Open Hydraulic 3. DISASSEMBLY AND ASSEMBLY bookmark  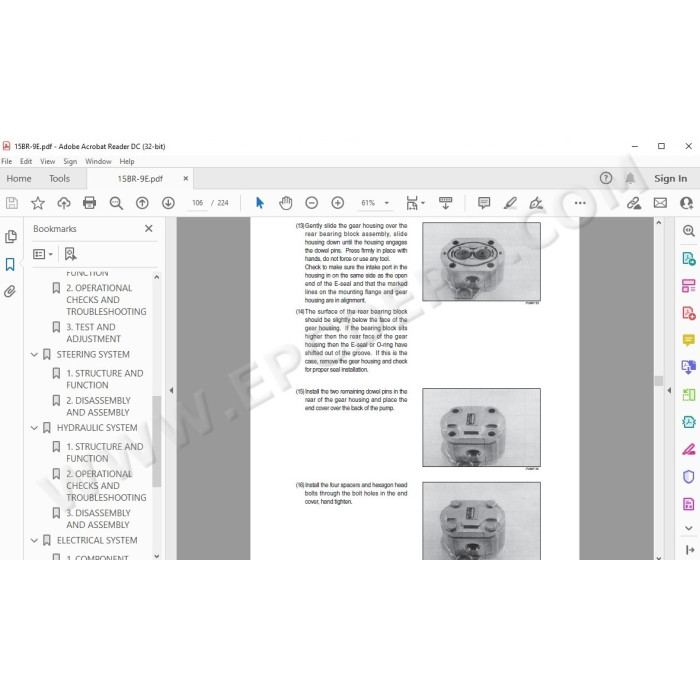click(x=98, y=519)
